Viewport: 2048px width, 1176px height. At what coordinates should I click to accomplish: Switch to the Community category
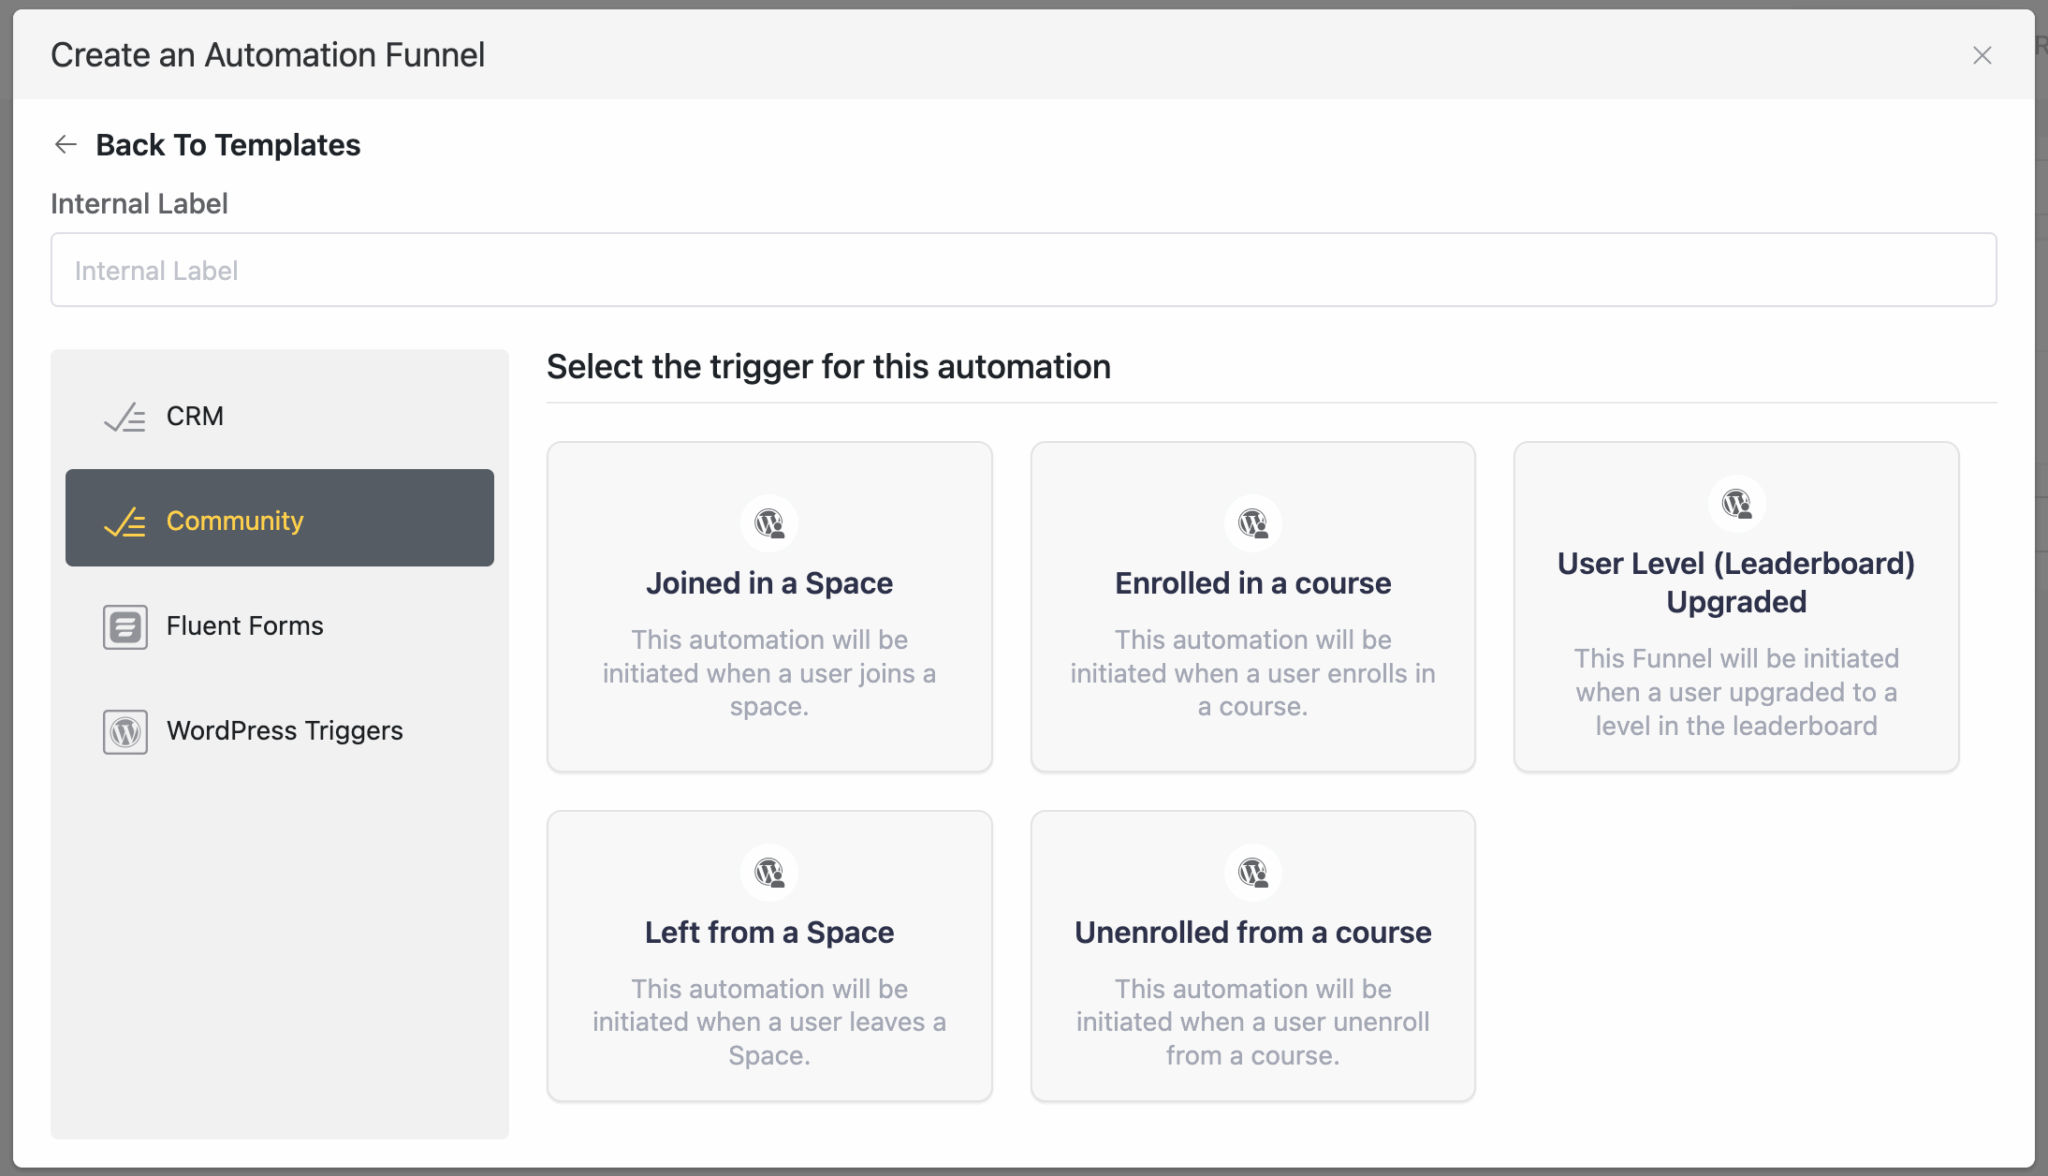(x=234, y=520)
